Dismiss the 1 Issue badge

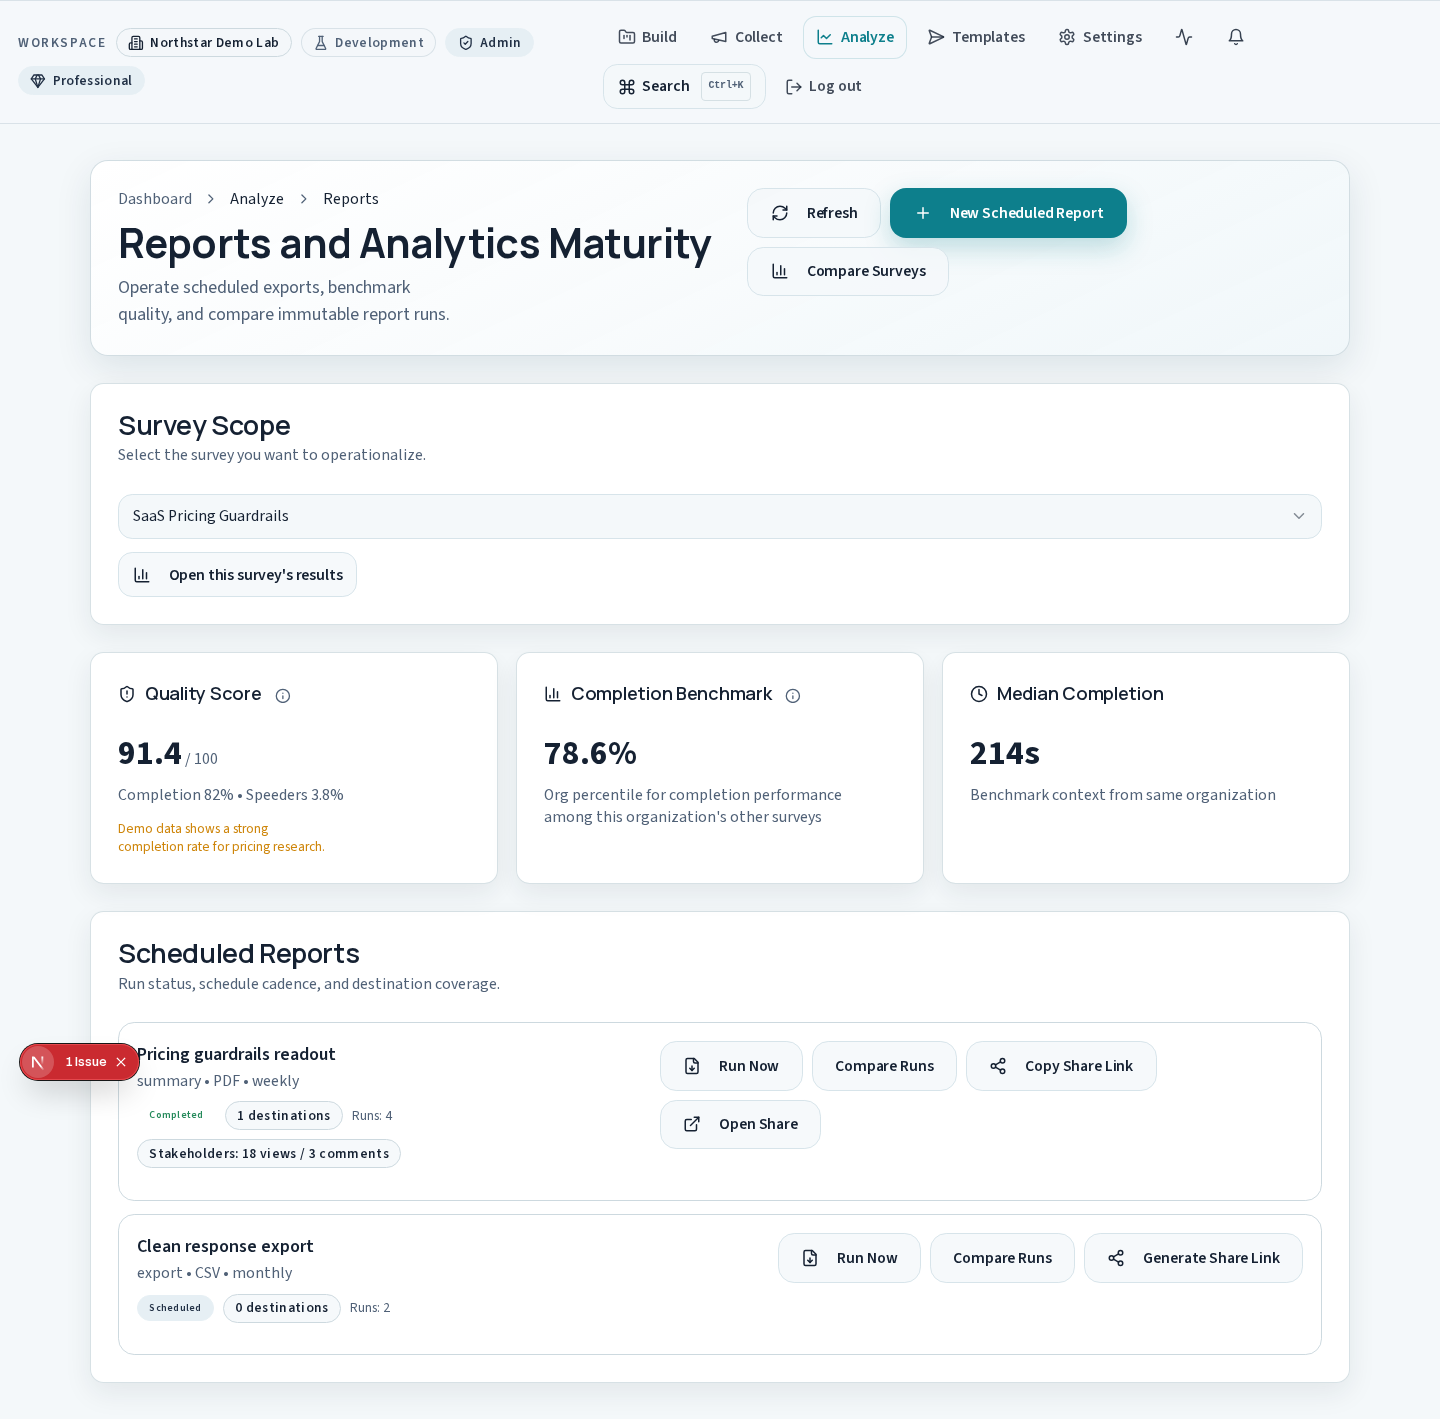tap(121, 1062)
